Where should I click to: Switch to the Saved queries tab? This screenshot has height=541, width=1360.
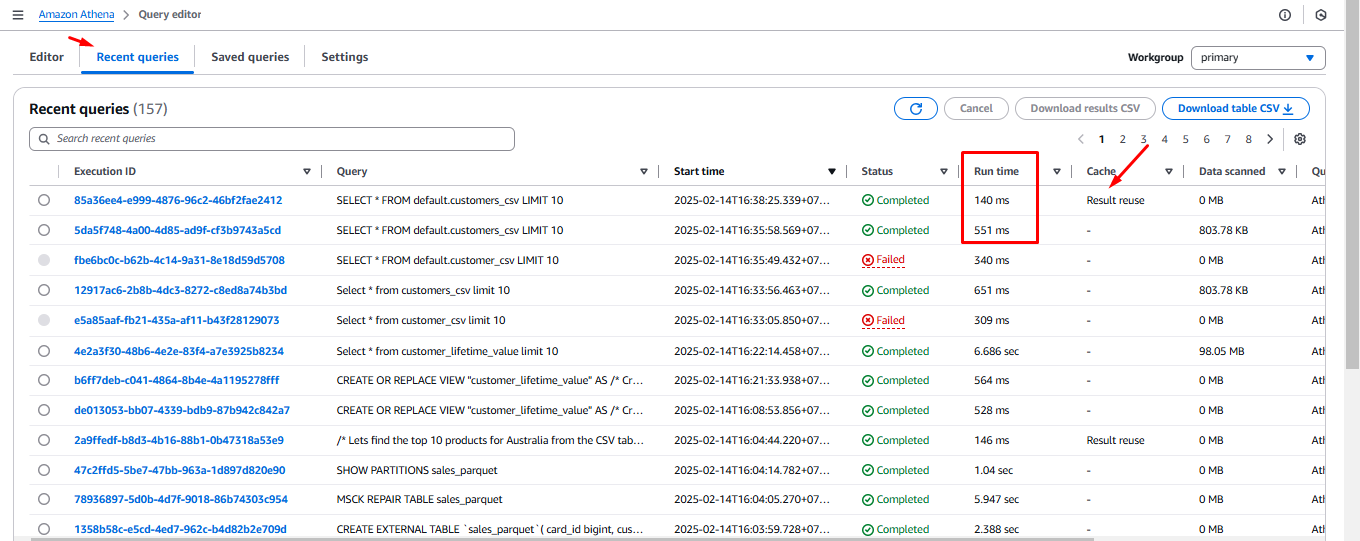point(250,57)
